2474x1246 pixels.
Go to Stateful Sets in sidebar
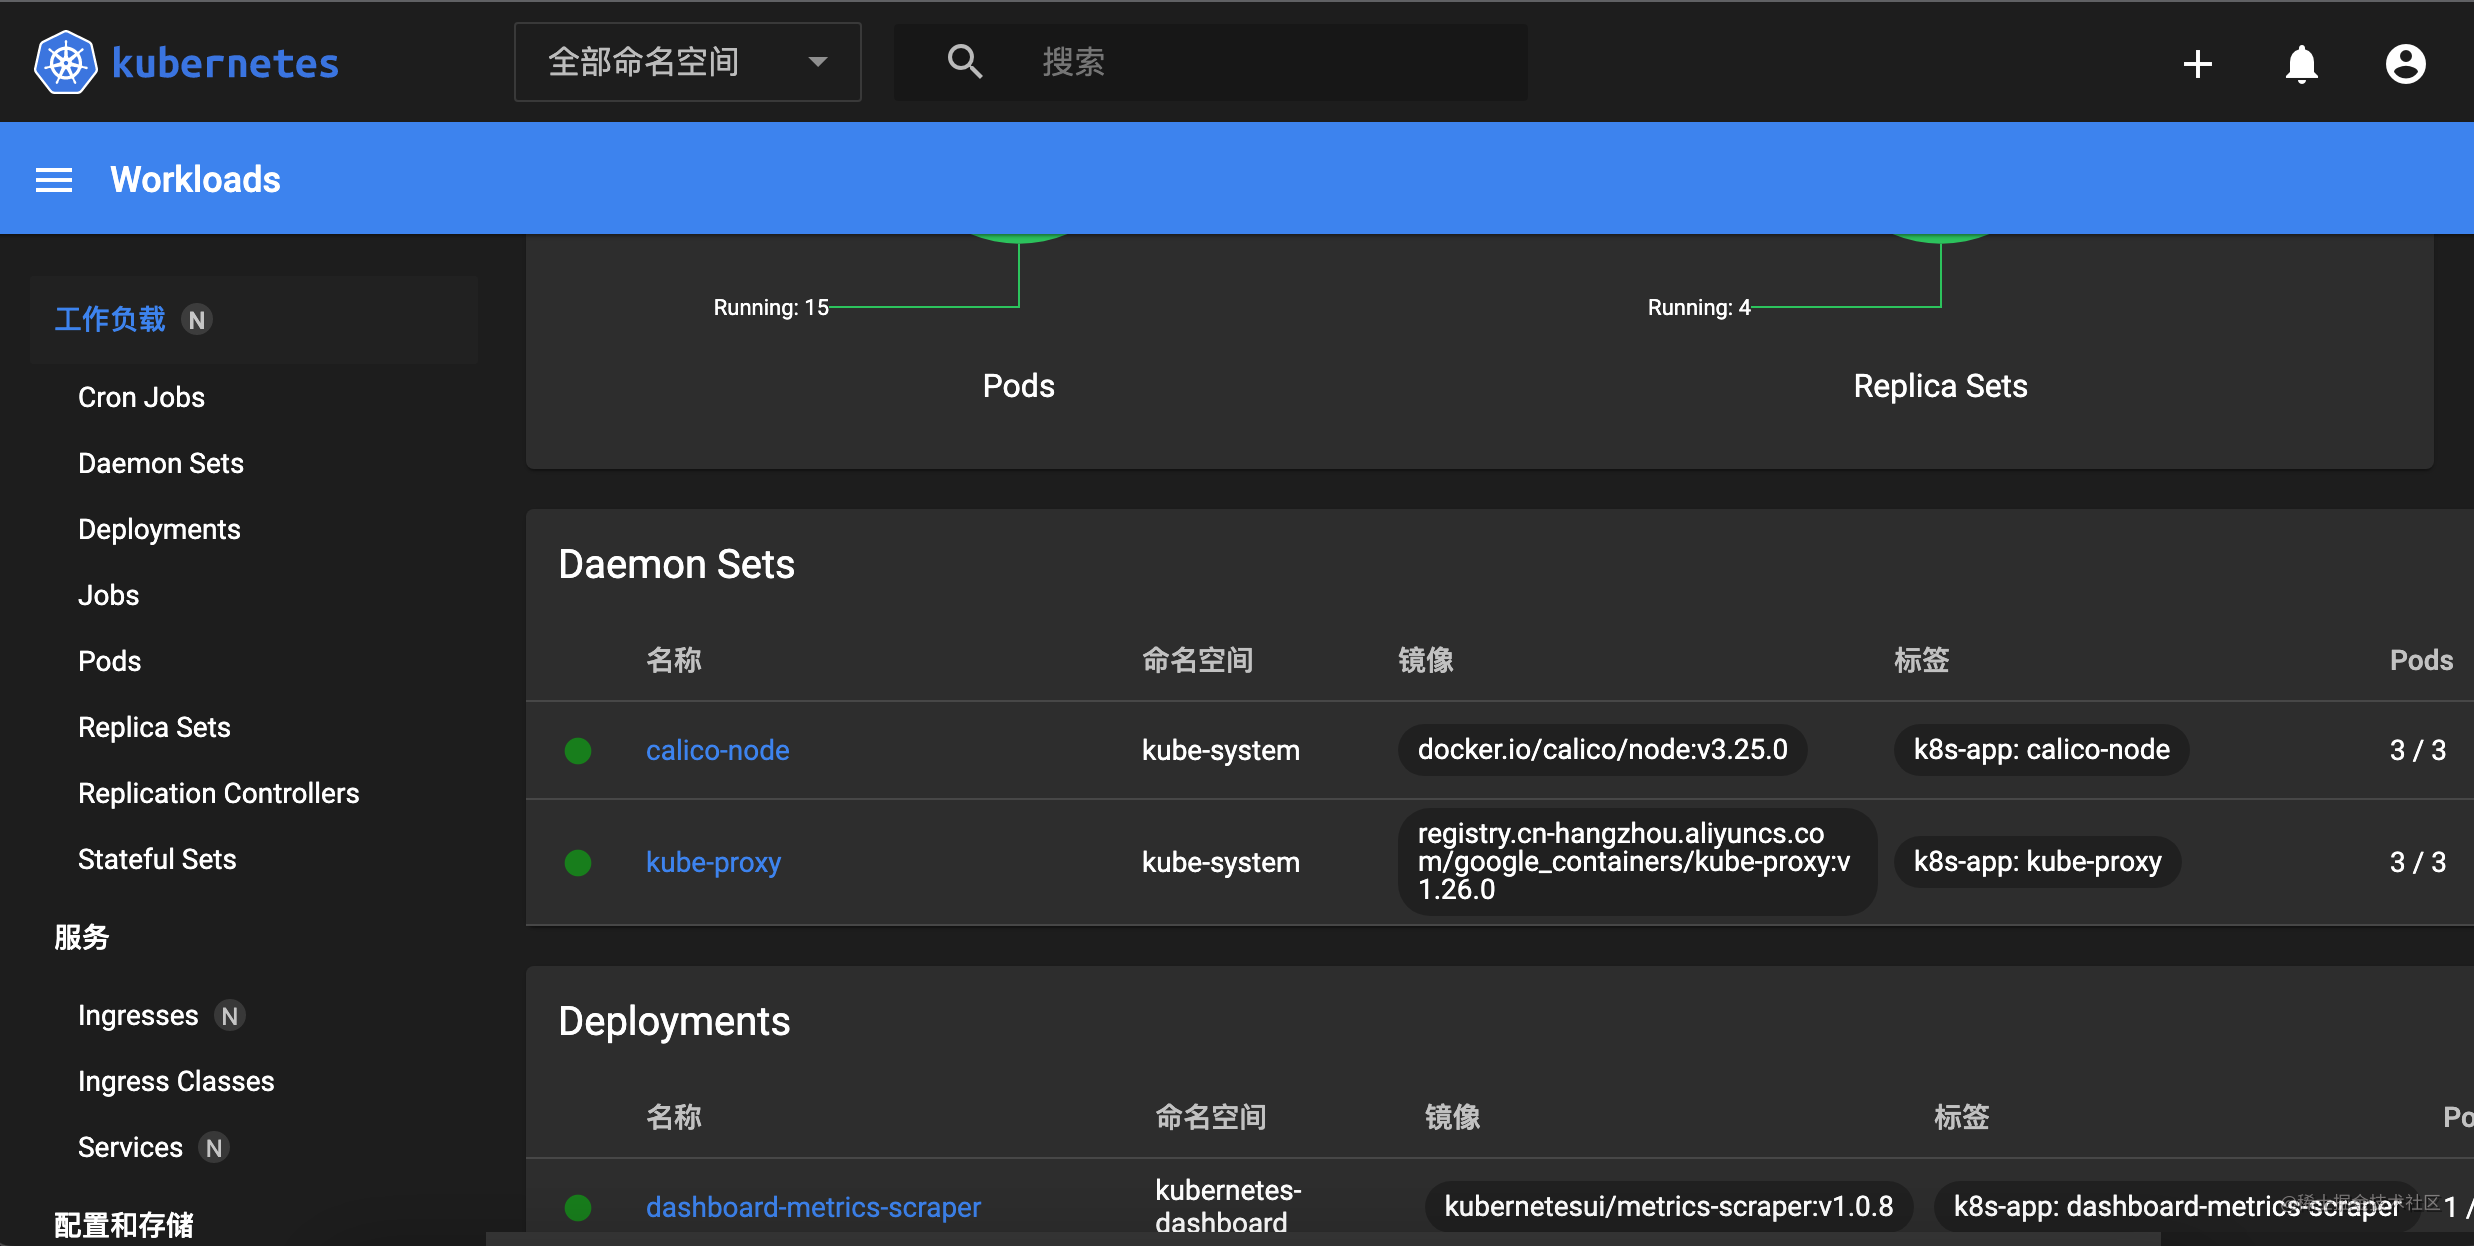coord(157,859)
